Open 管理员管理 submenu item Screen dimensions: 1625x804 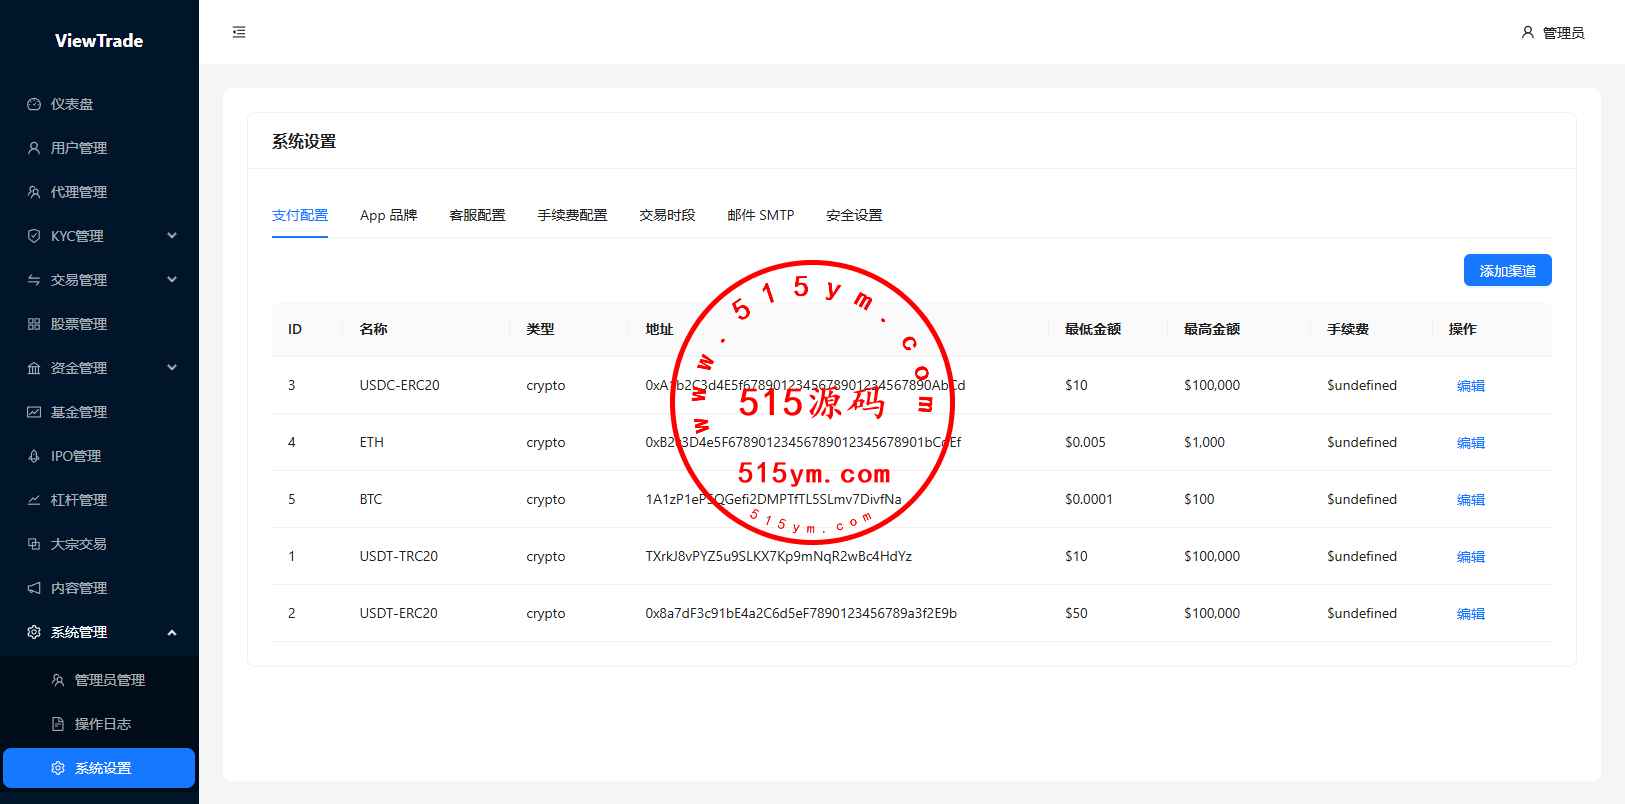coord(99,680)
